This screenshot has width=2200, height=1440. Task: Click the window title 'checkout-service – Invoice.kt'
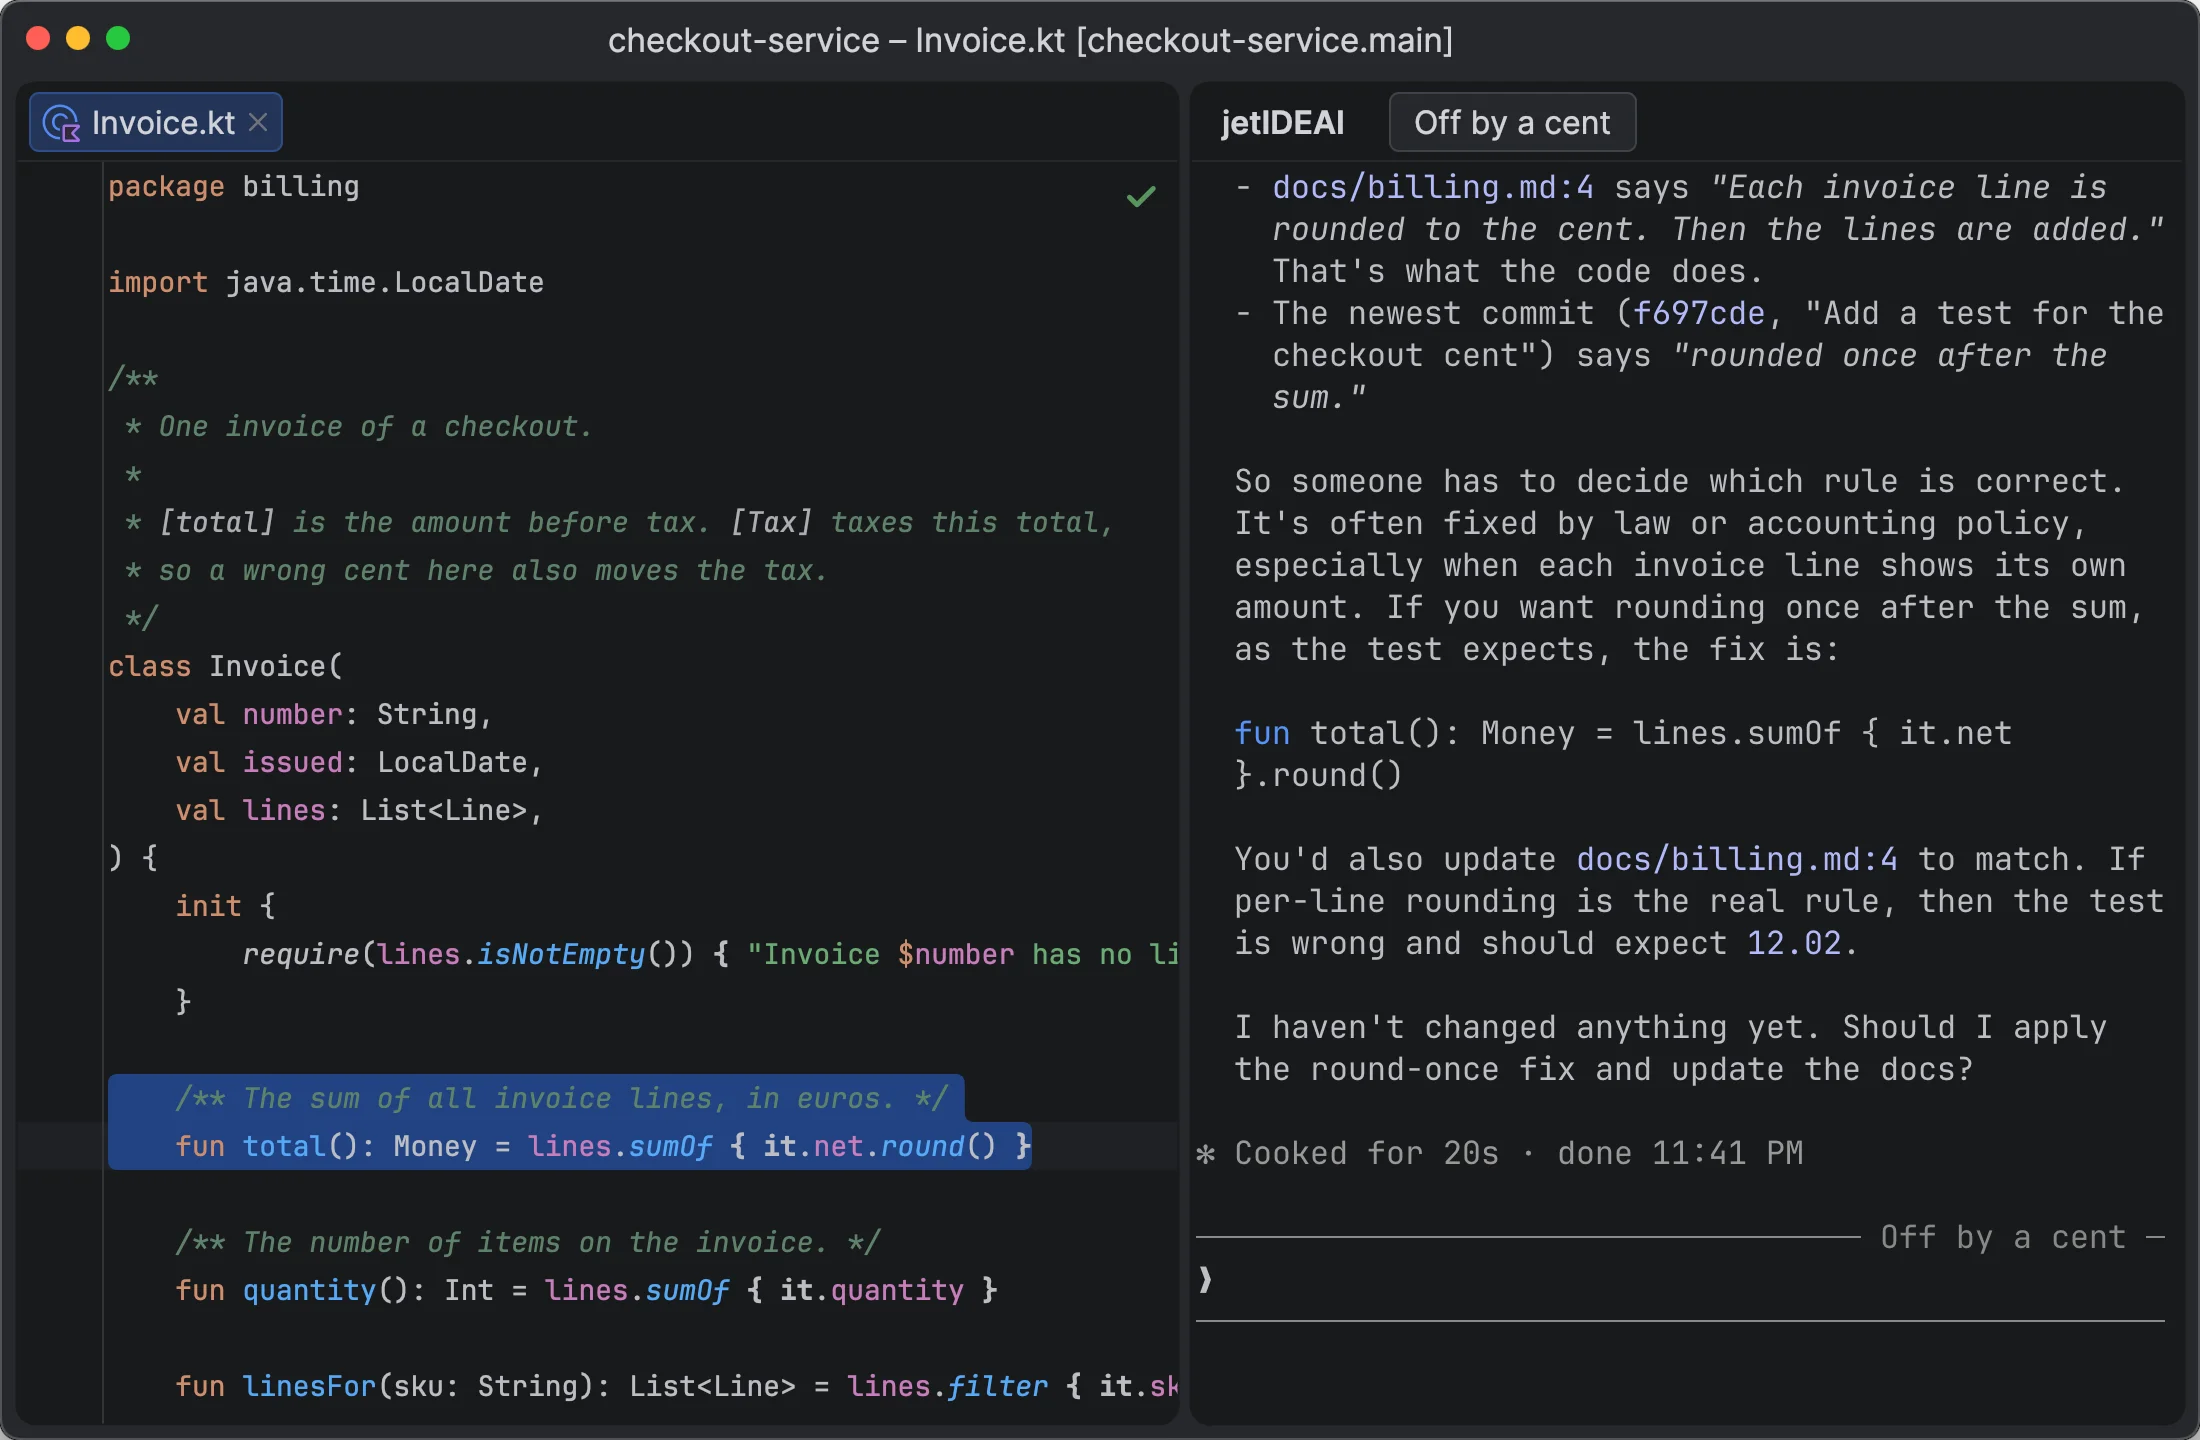click(x=1030, y=40)
